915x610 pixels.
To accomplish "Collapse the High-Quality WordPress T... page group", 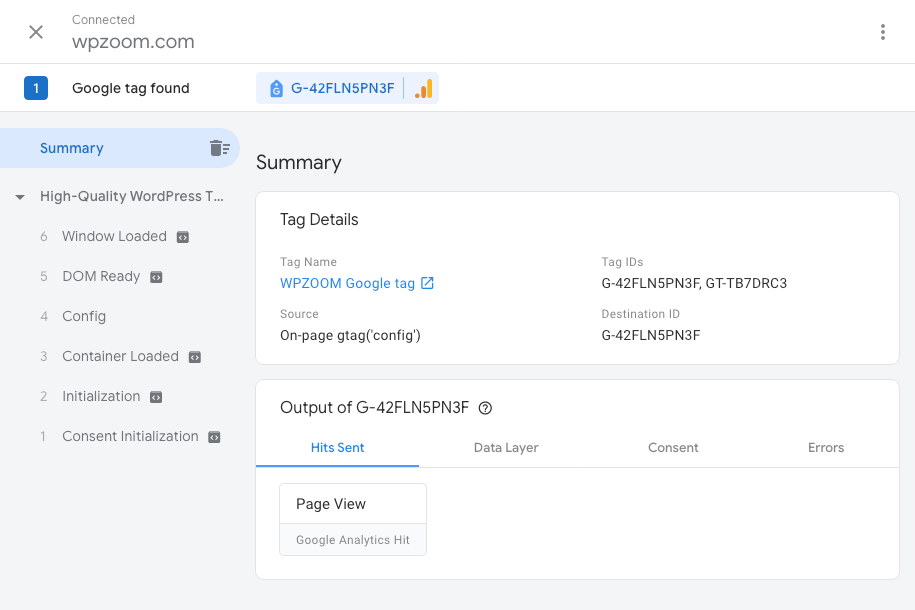I will click(x=20, y=197).
